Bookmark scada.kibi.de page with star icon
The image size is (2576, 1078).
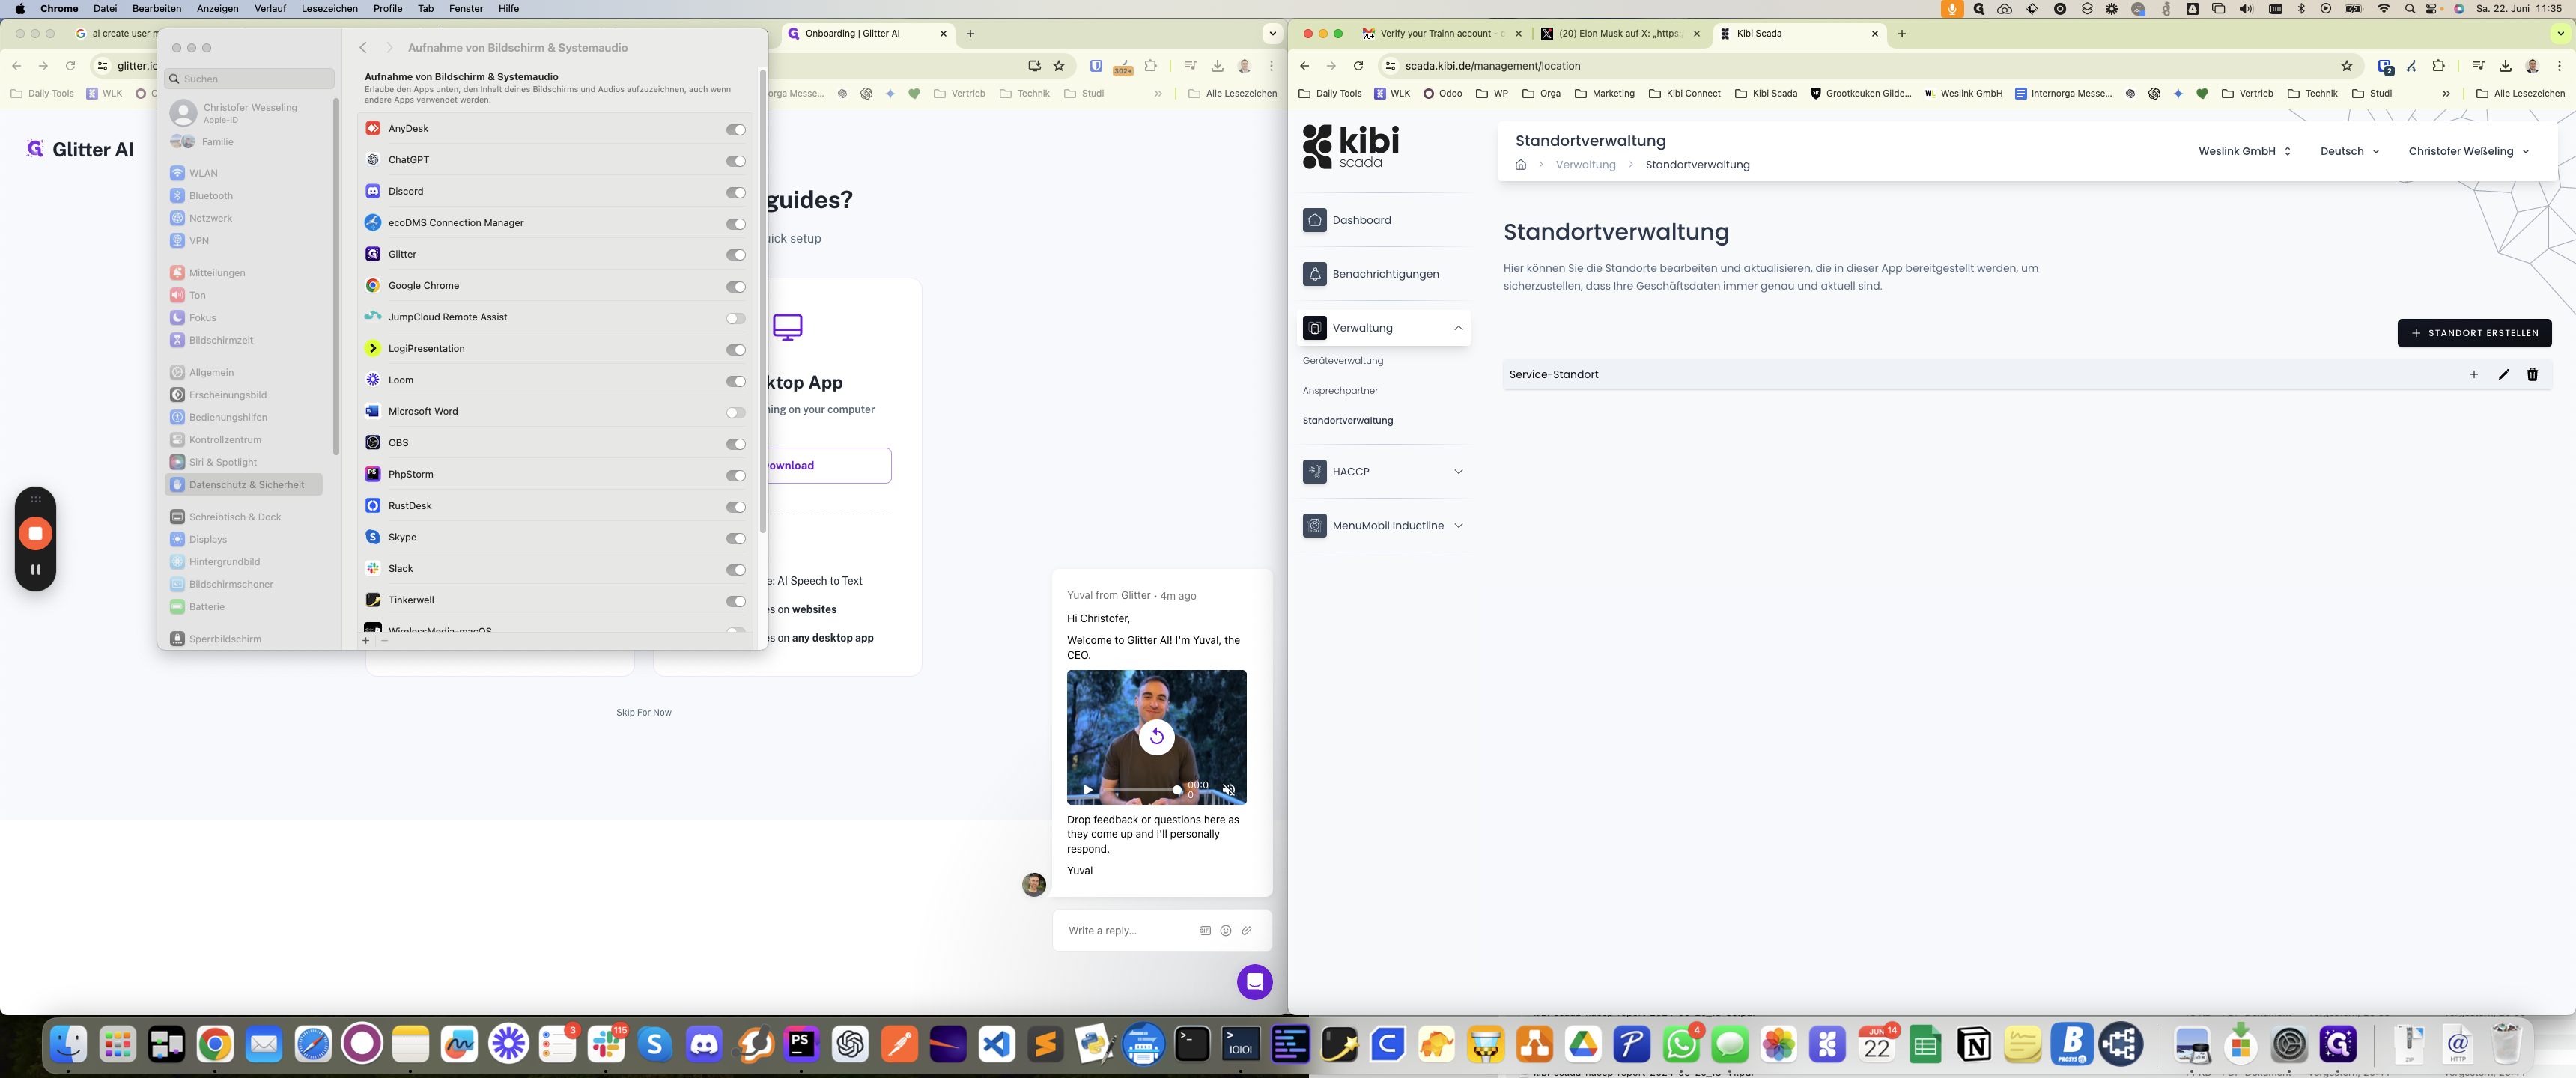click(x=2346, y=66)
